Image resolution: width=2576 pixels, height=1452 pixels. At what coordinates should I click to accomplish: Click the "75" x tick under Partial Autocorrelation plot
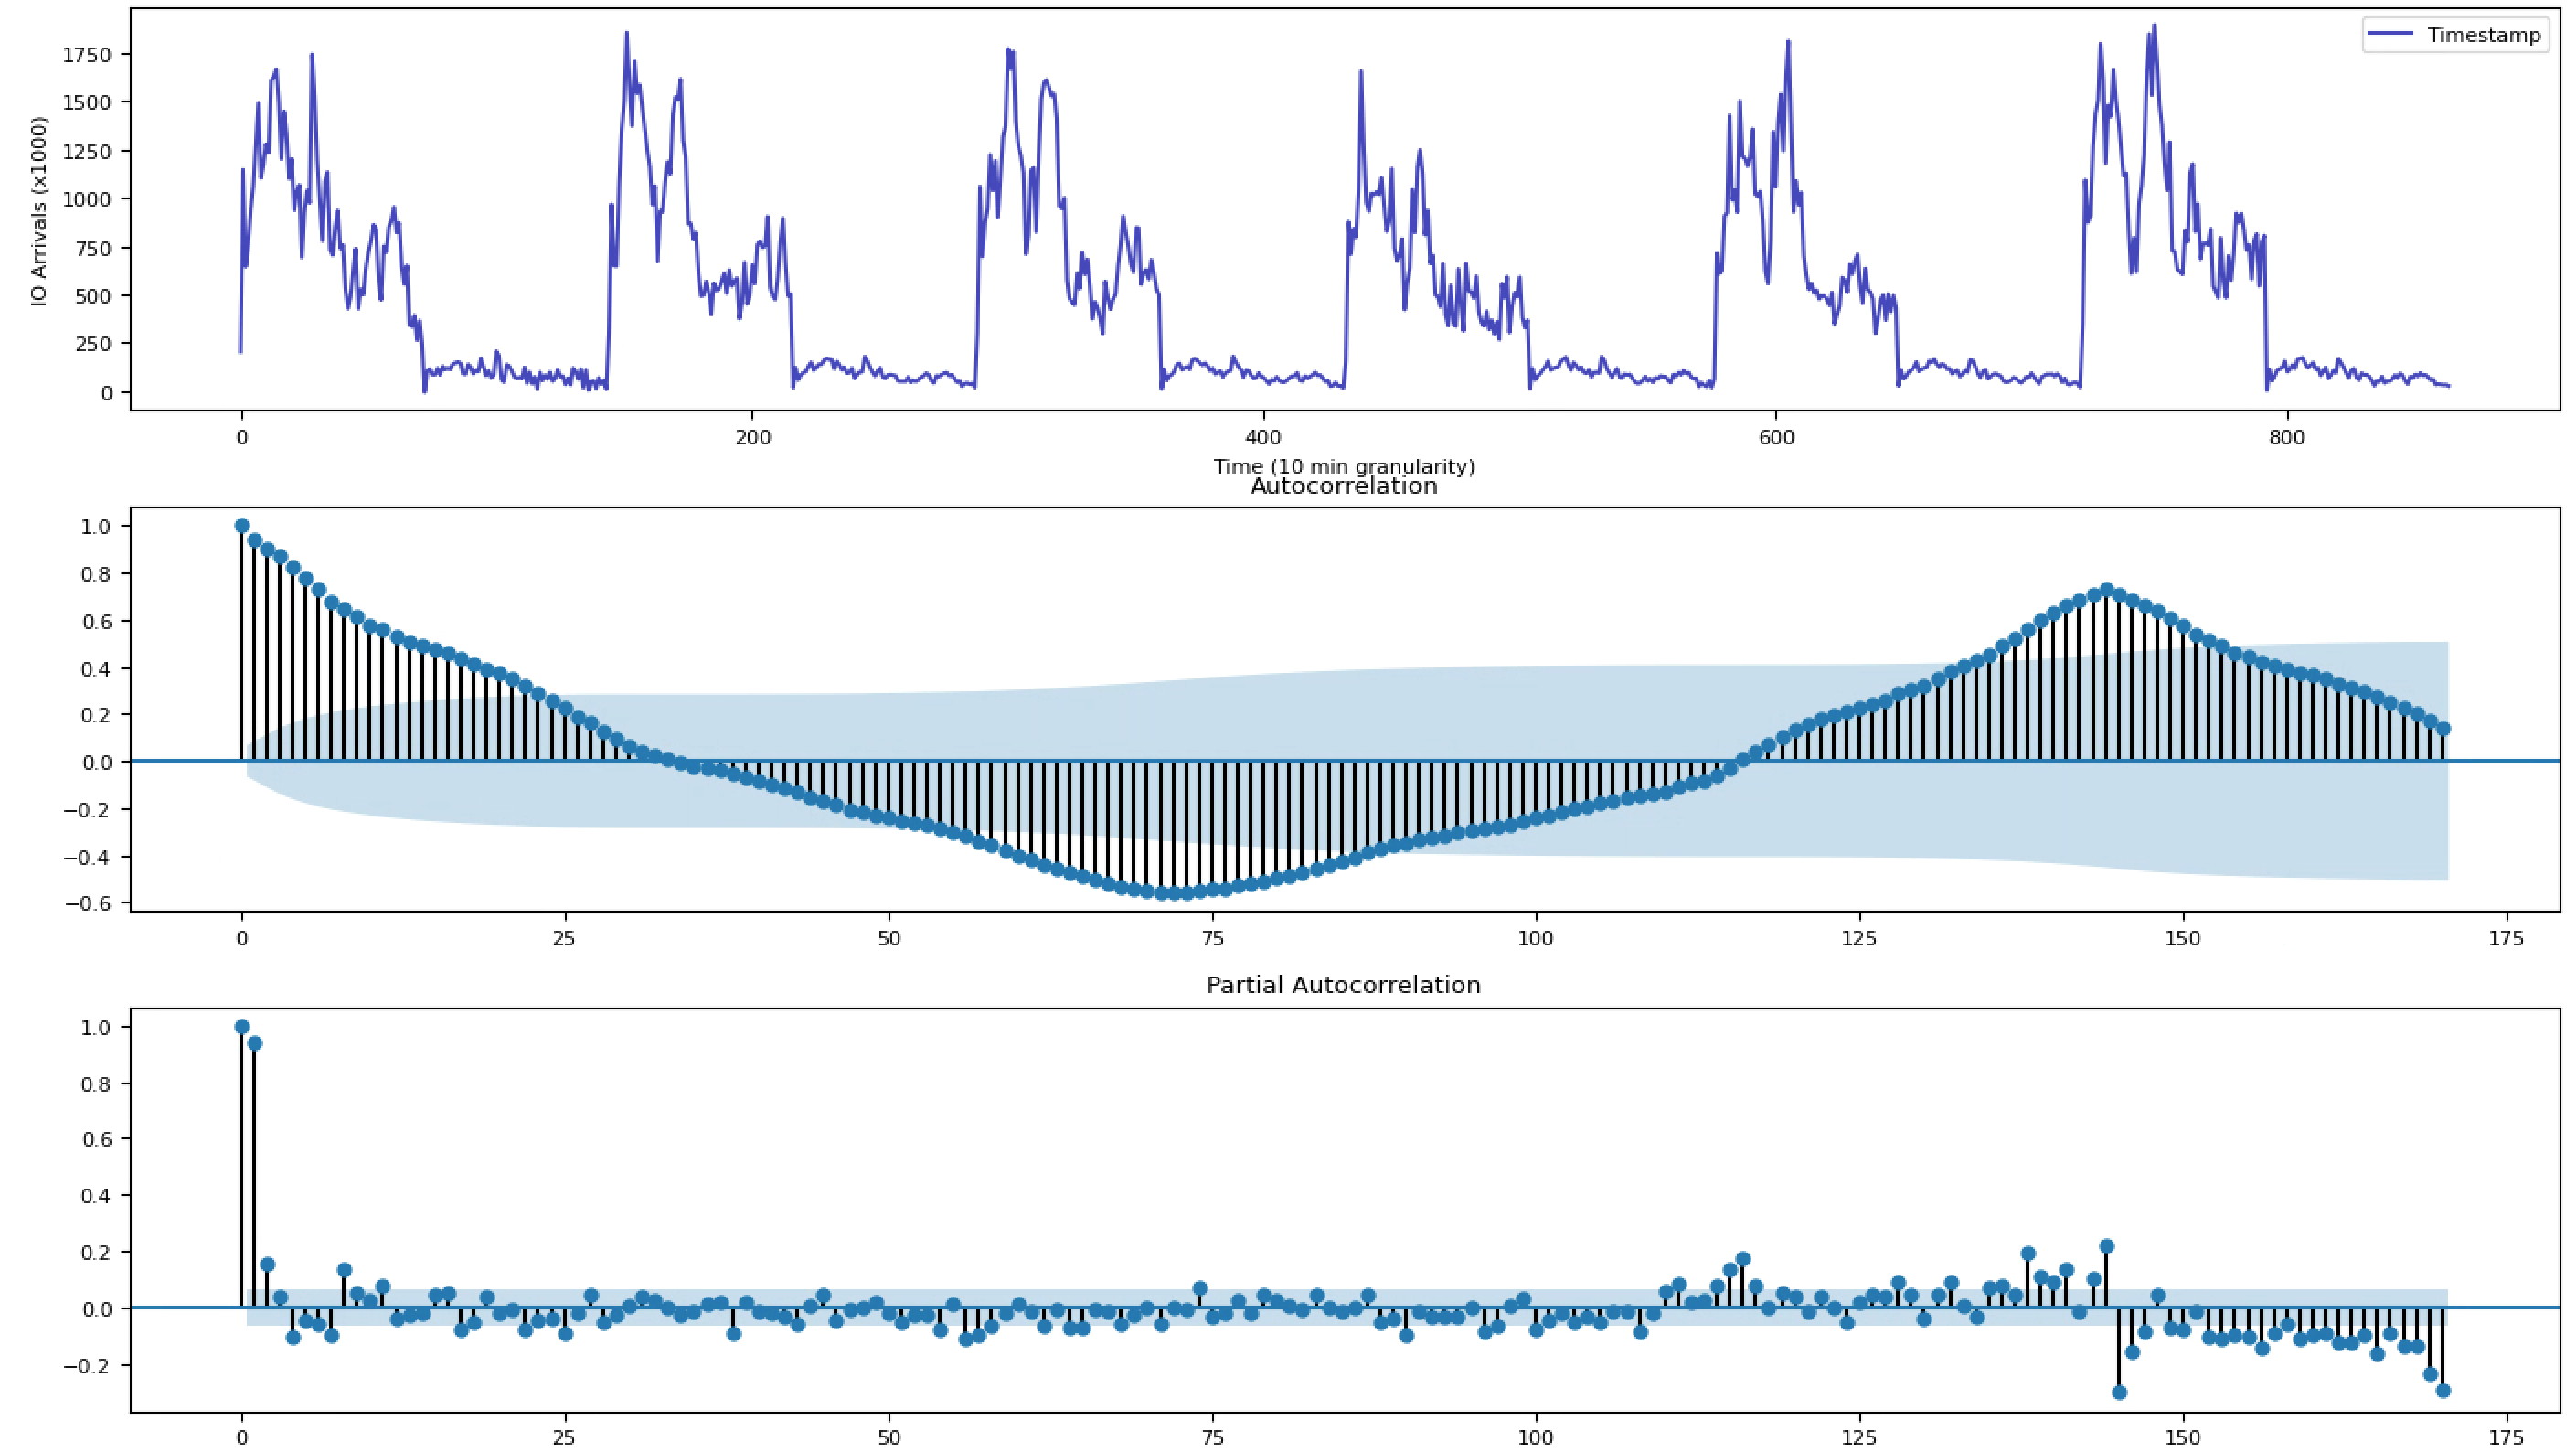tap(1212, 1439)
